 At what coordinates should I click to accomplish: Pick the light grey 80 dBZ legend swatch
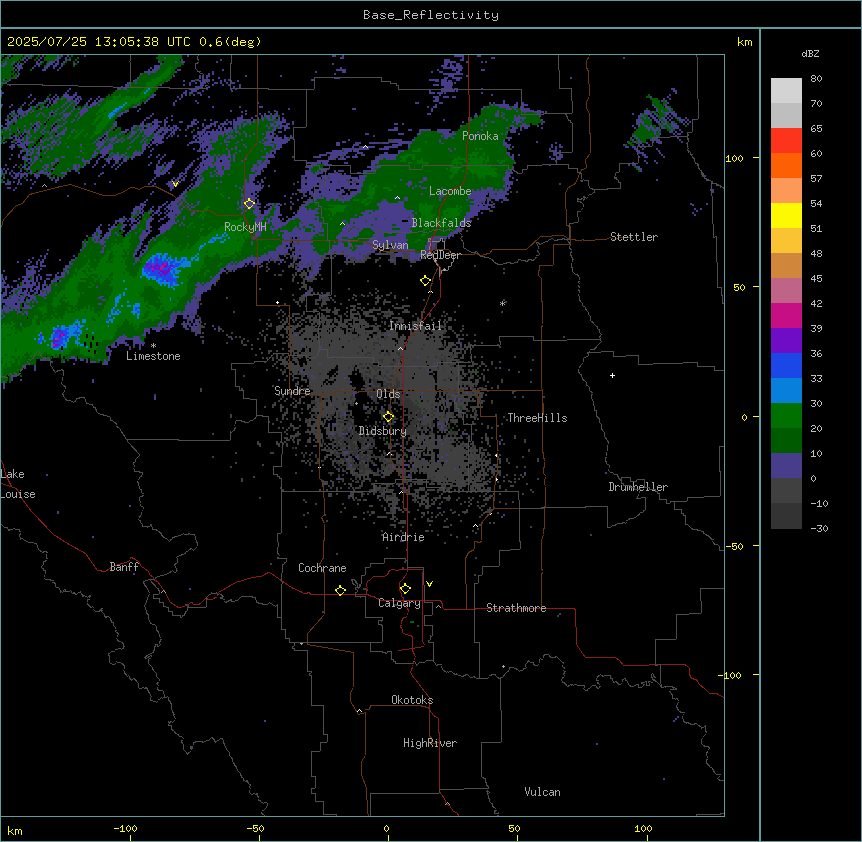click(786, 91)
